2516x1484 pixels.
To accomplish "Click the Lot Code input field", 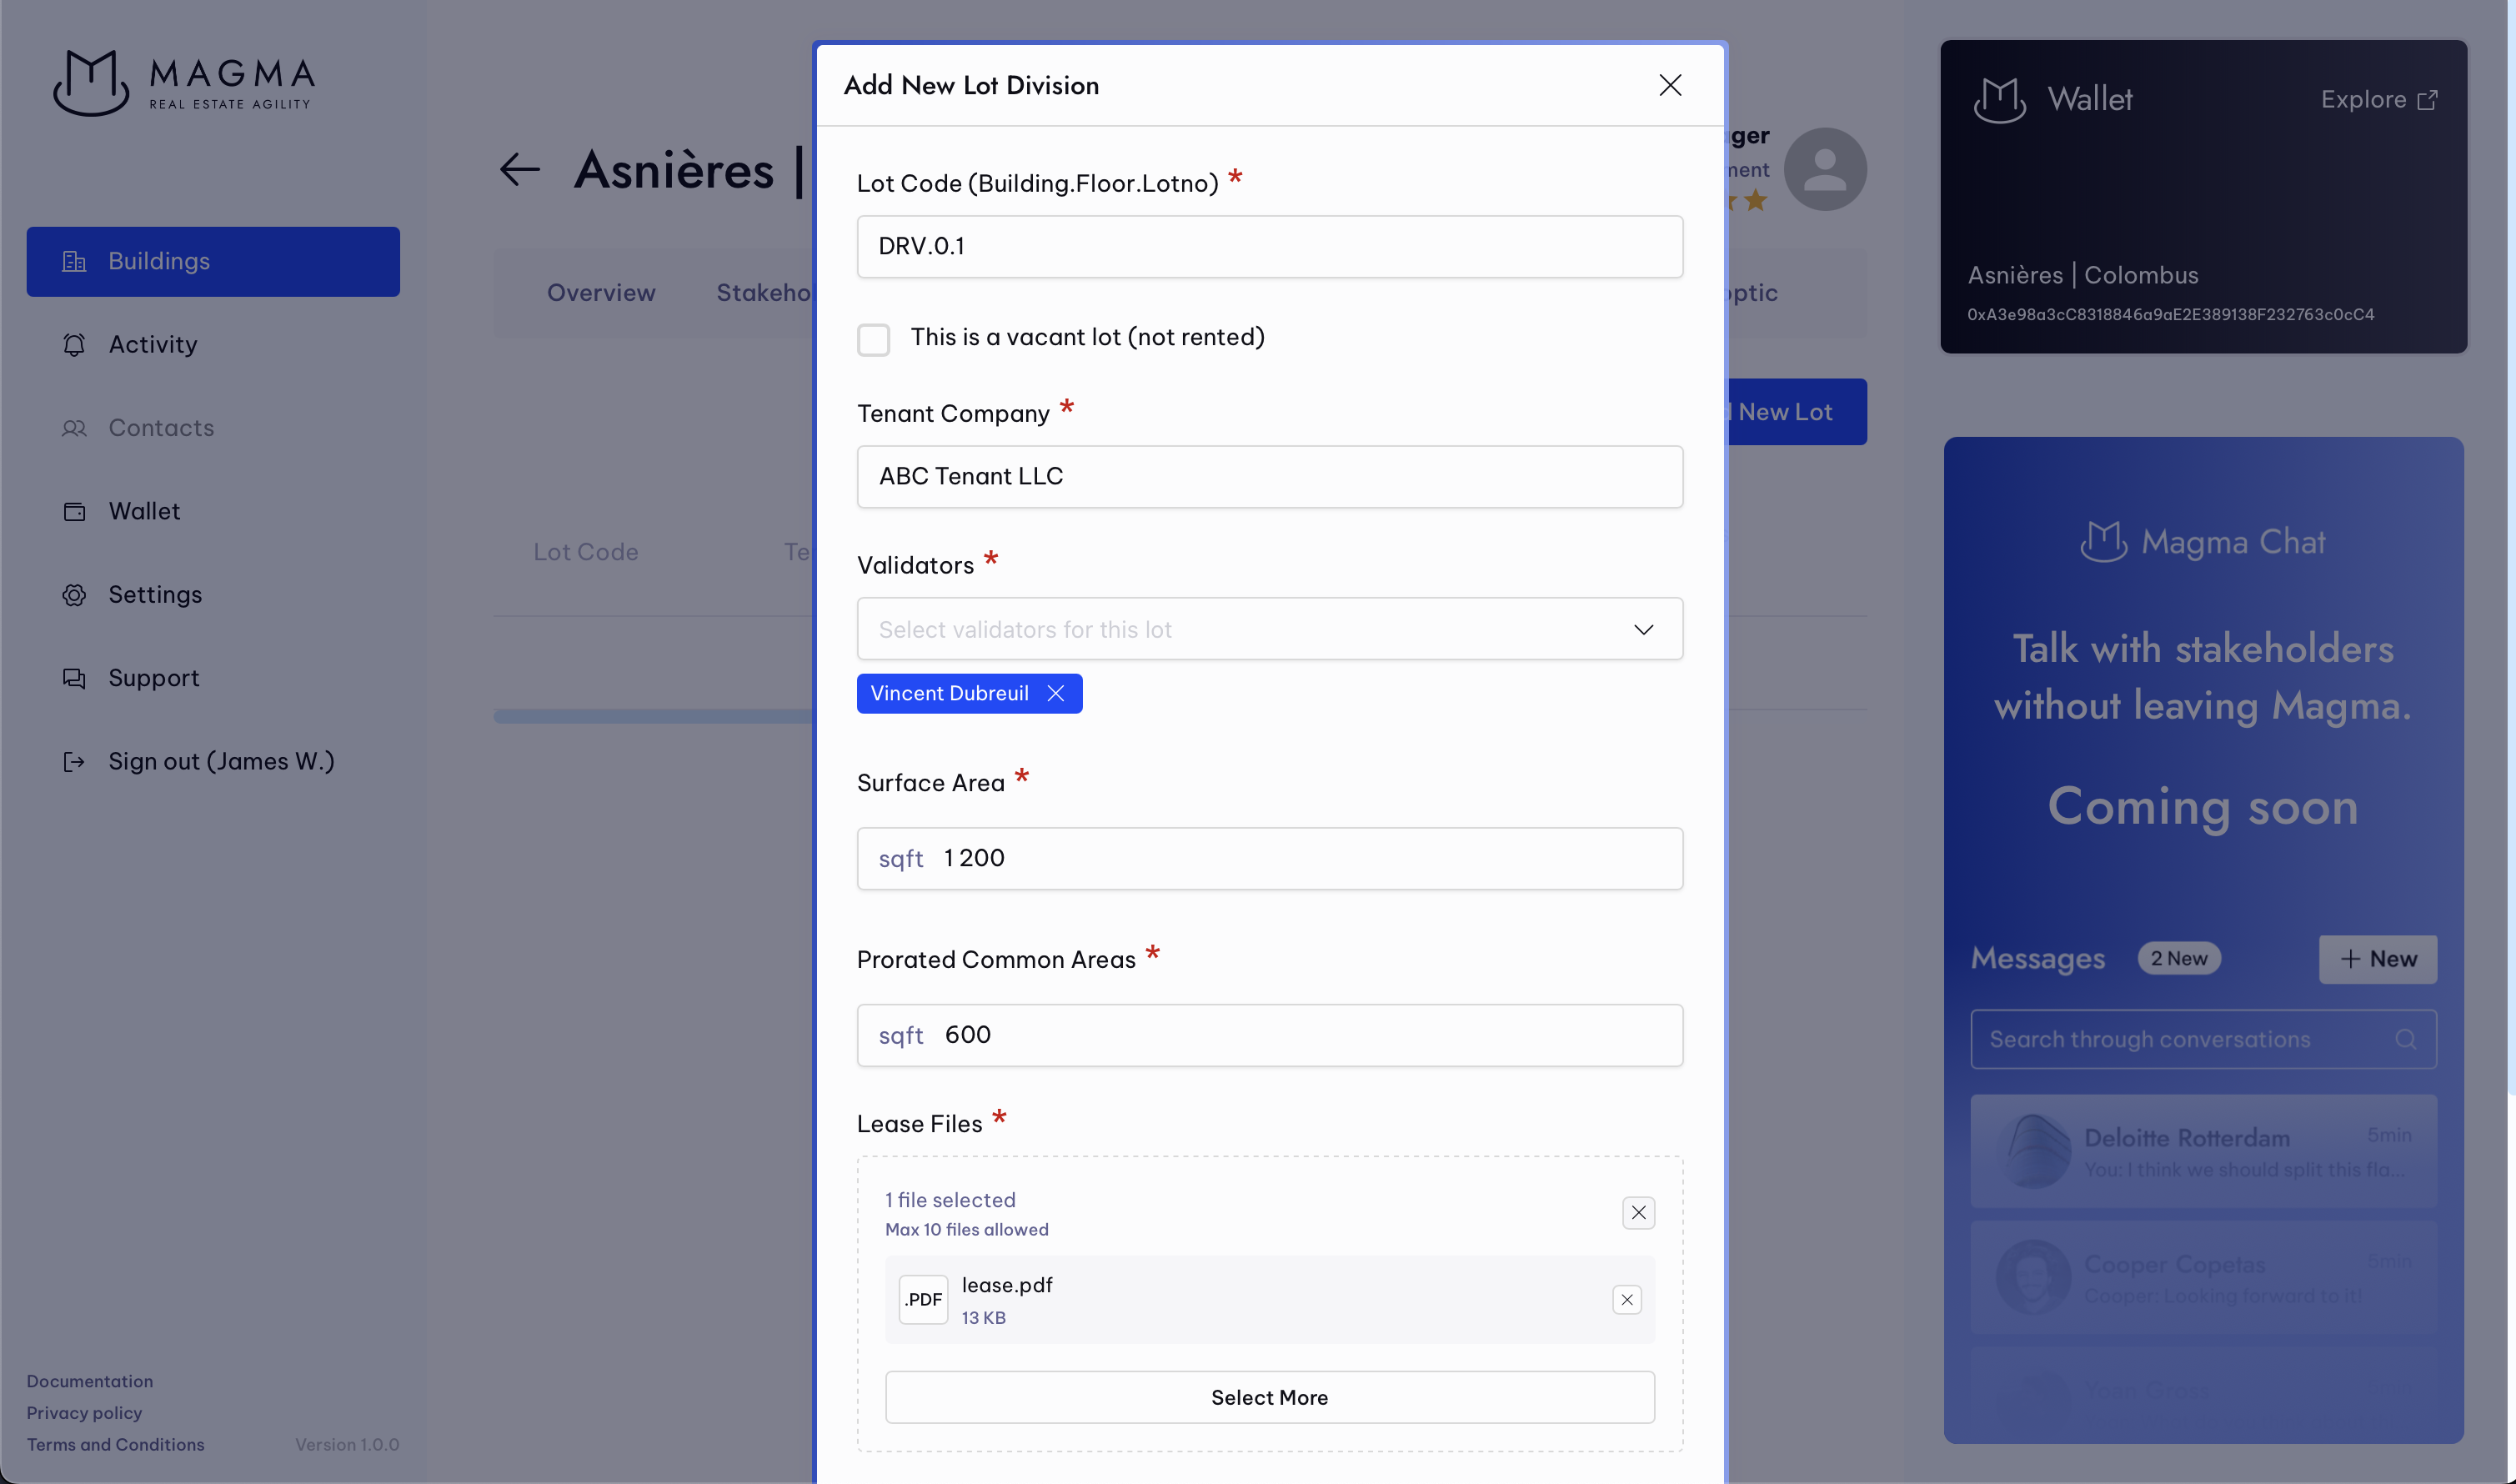I will point(1269,246).
